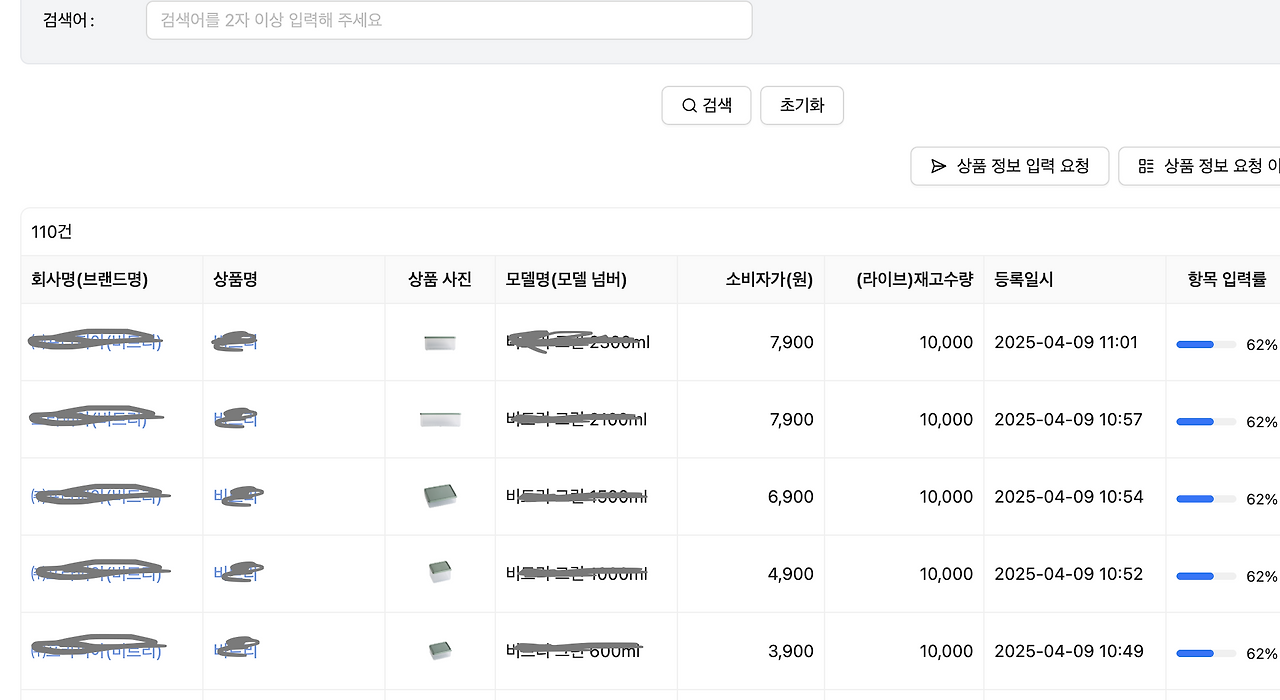Click product name link in 10:57 row

(236, 419)
